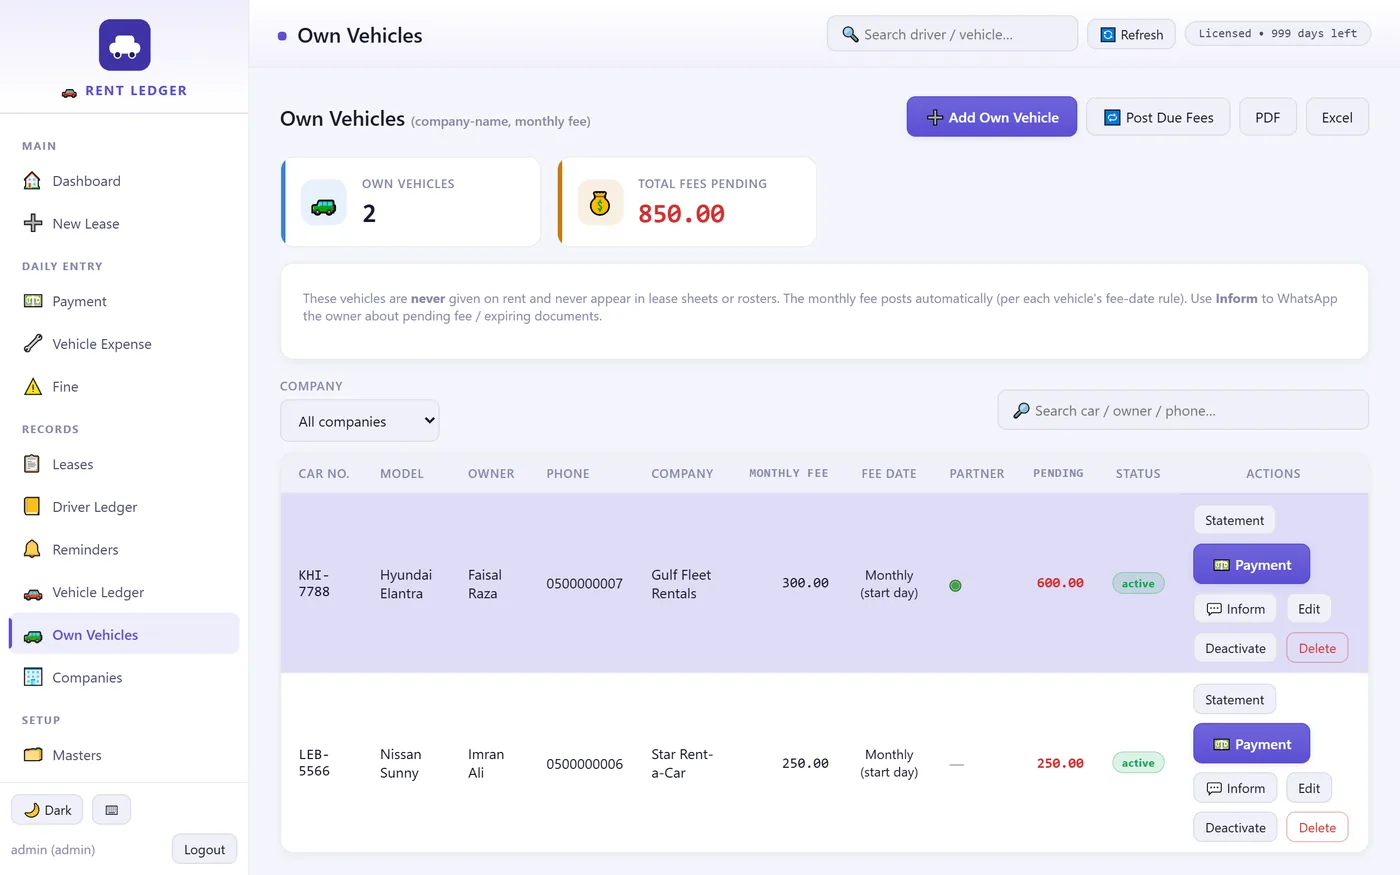Open the Reminders page

pos(124,549)
